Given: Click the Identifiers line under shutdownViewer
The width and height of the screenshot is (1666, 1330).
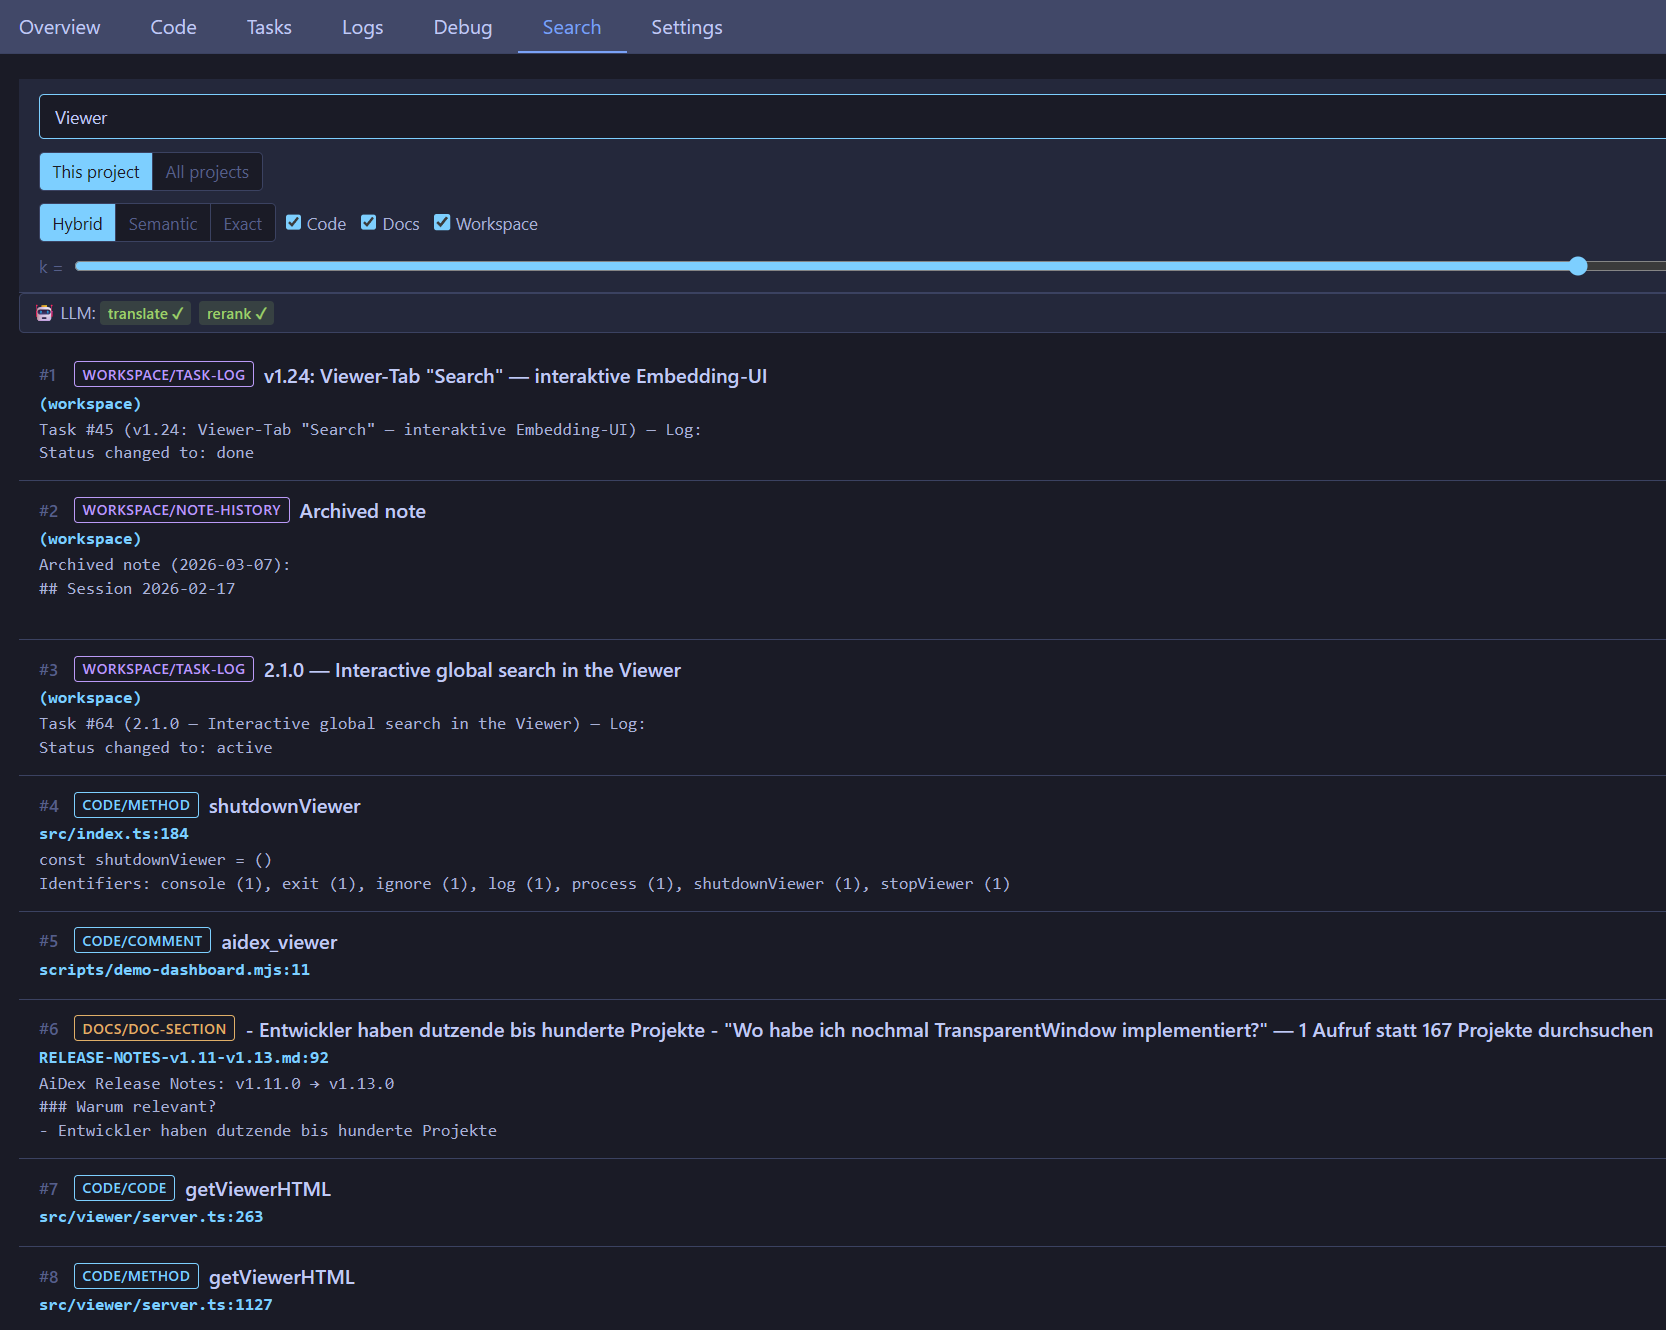Looking at the screenshot, I should 524,884.
